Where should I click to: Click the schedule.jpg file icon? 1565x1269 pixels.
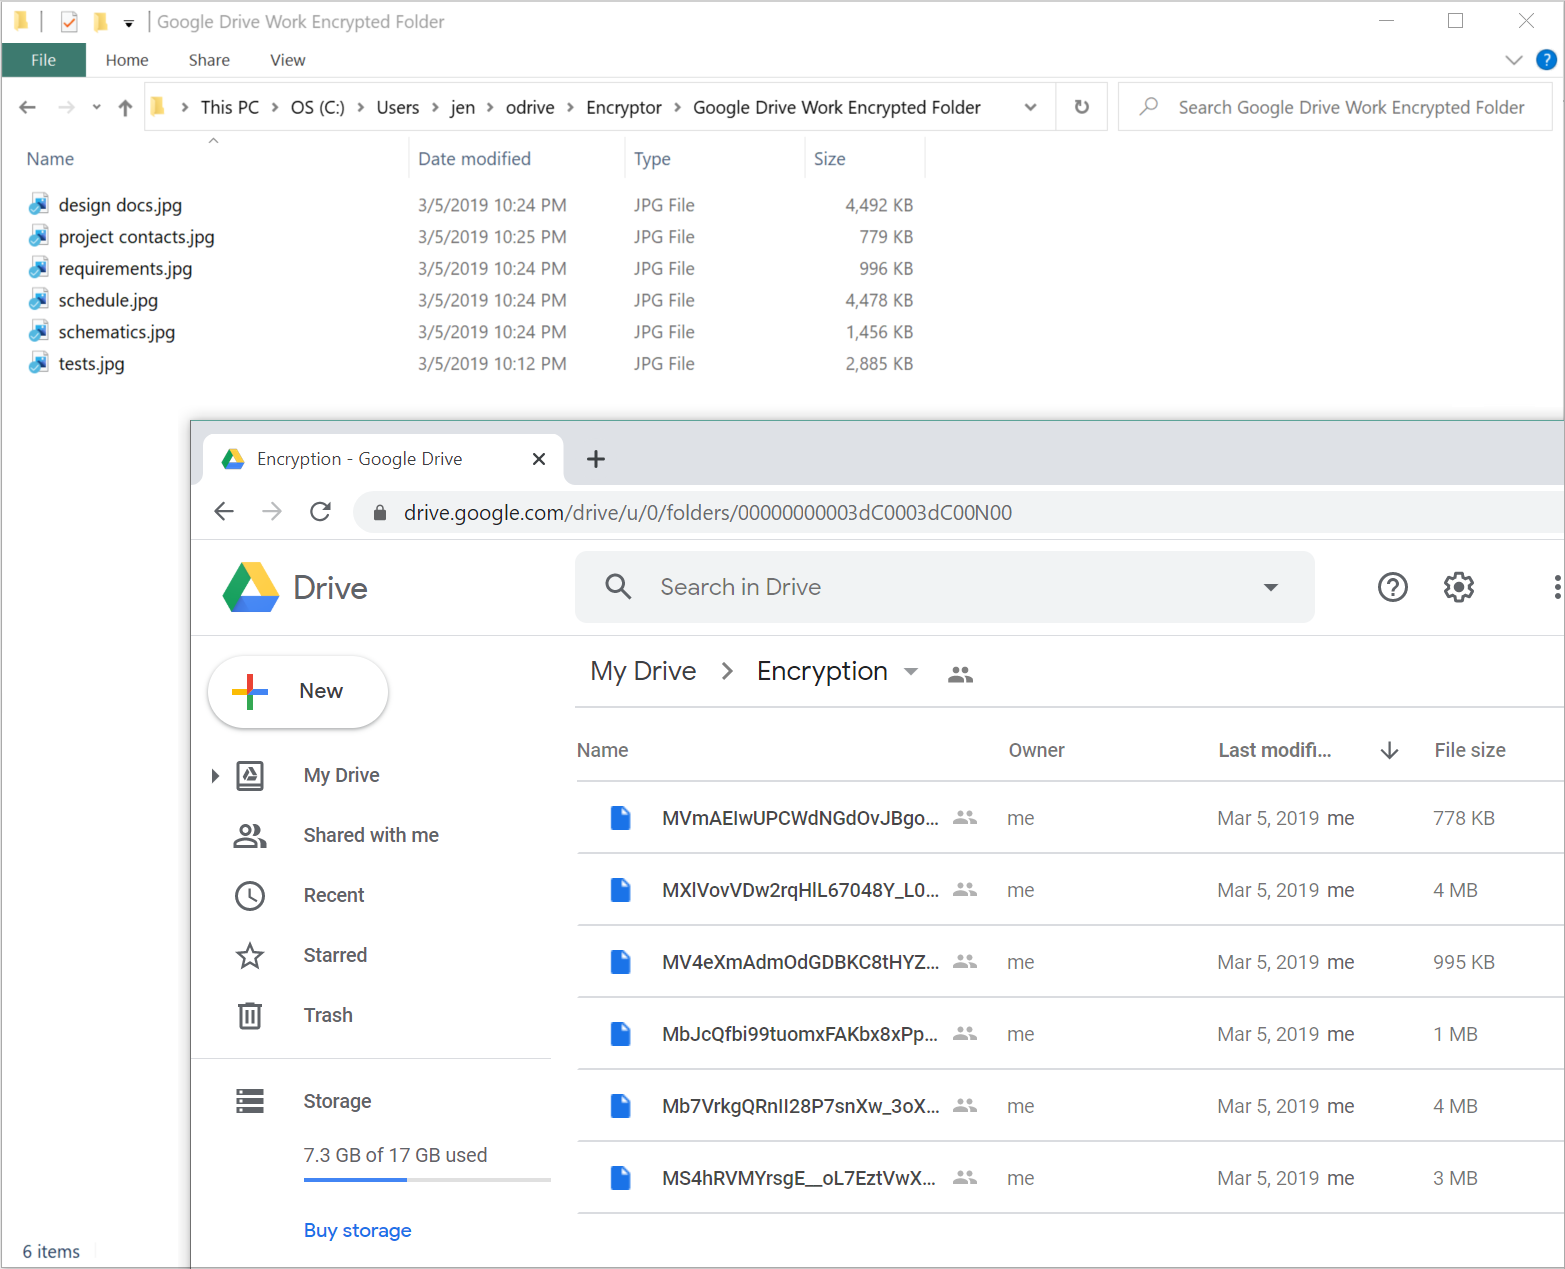click(39, 300)
